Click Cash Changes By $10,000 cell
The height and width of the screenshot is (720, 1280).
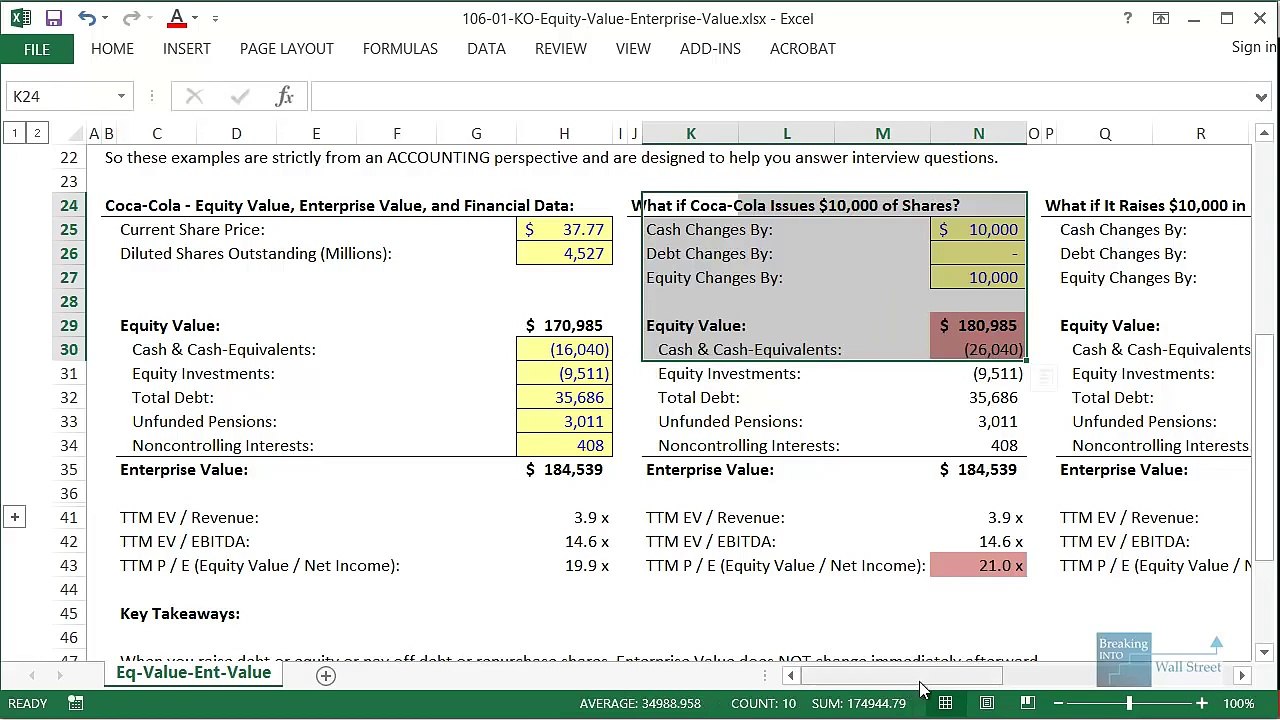click(x=978, y=229)
